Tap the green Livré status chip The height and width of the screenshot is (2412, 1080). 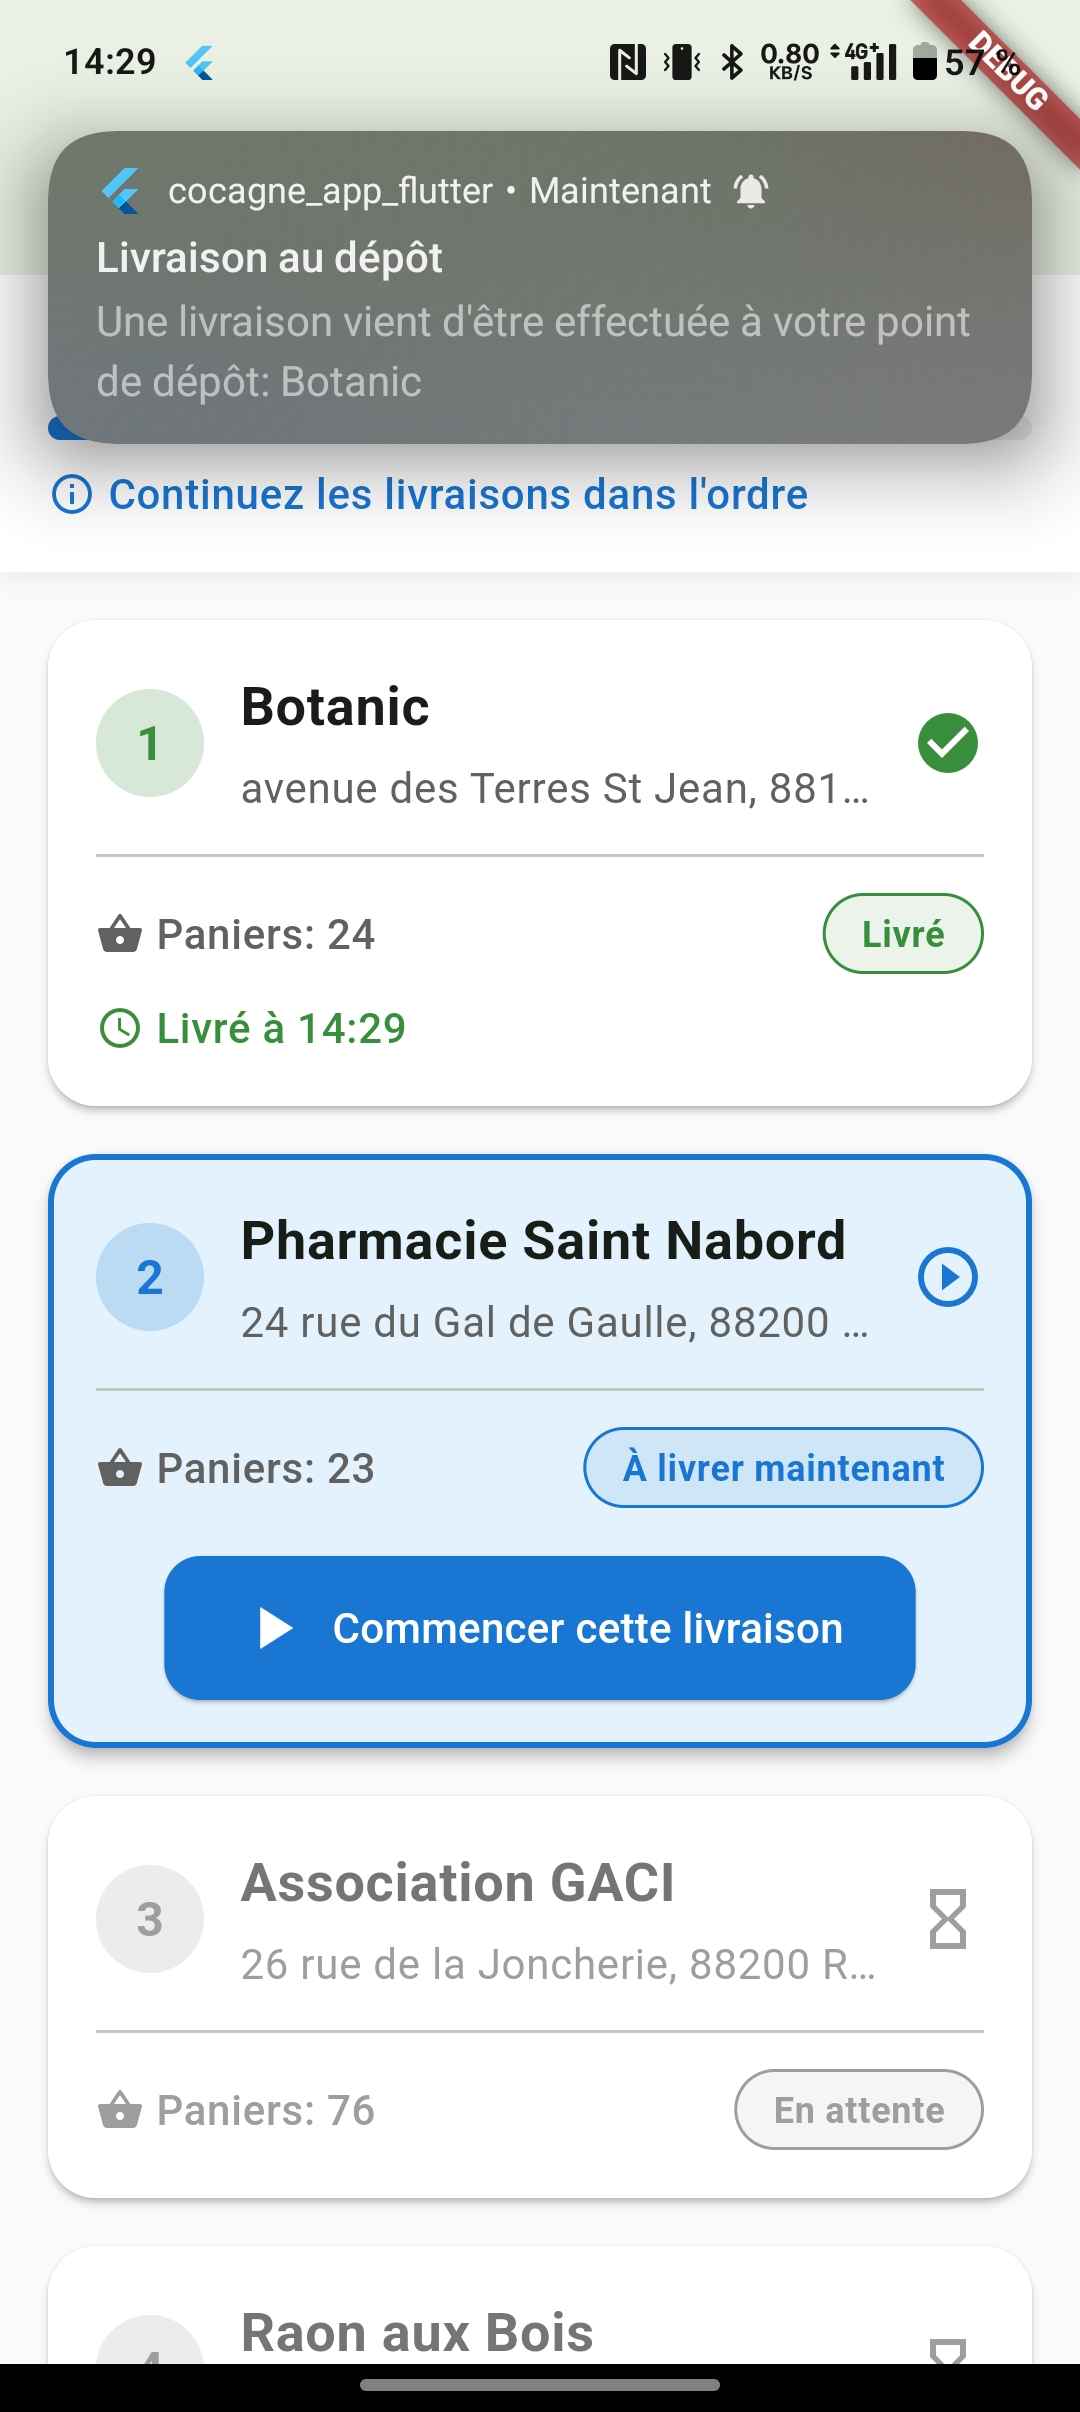[x=902, y=934]
